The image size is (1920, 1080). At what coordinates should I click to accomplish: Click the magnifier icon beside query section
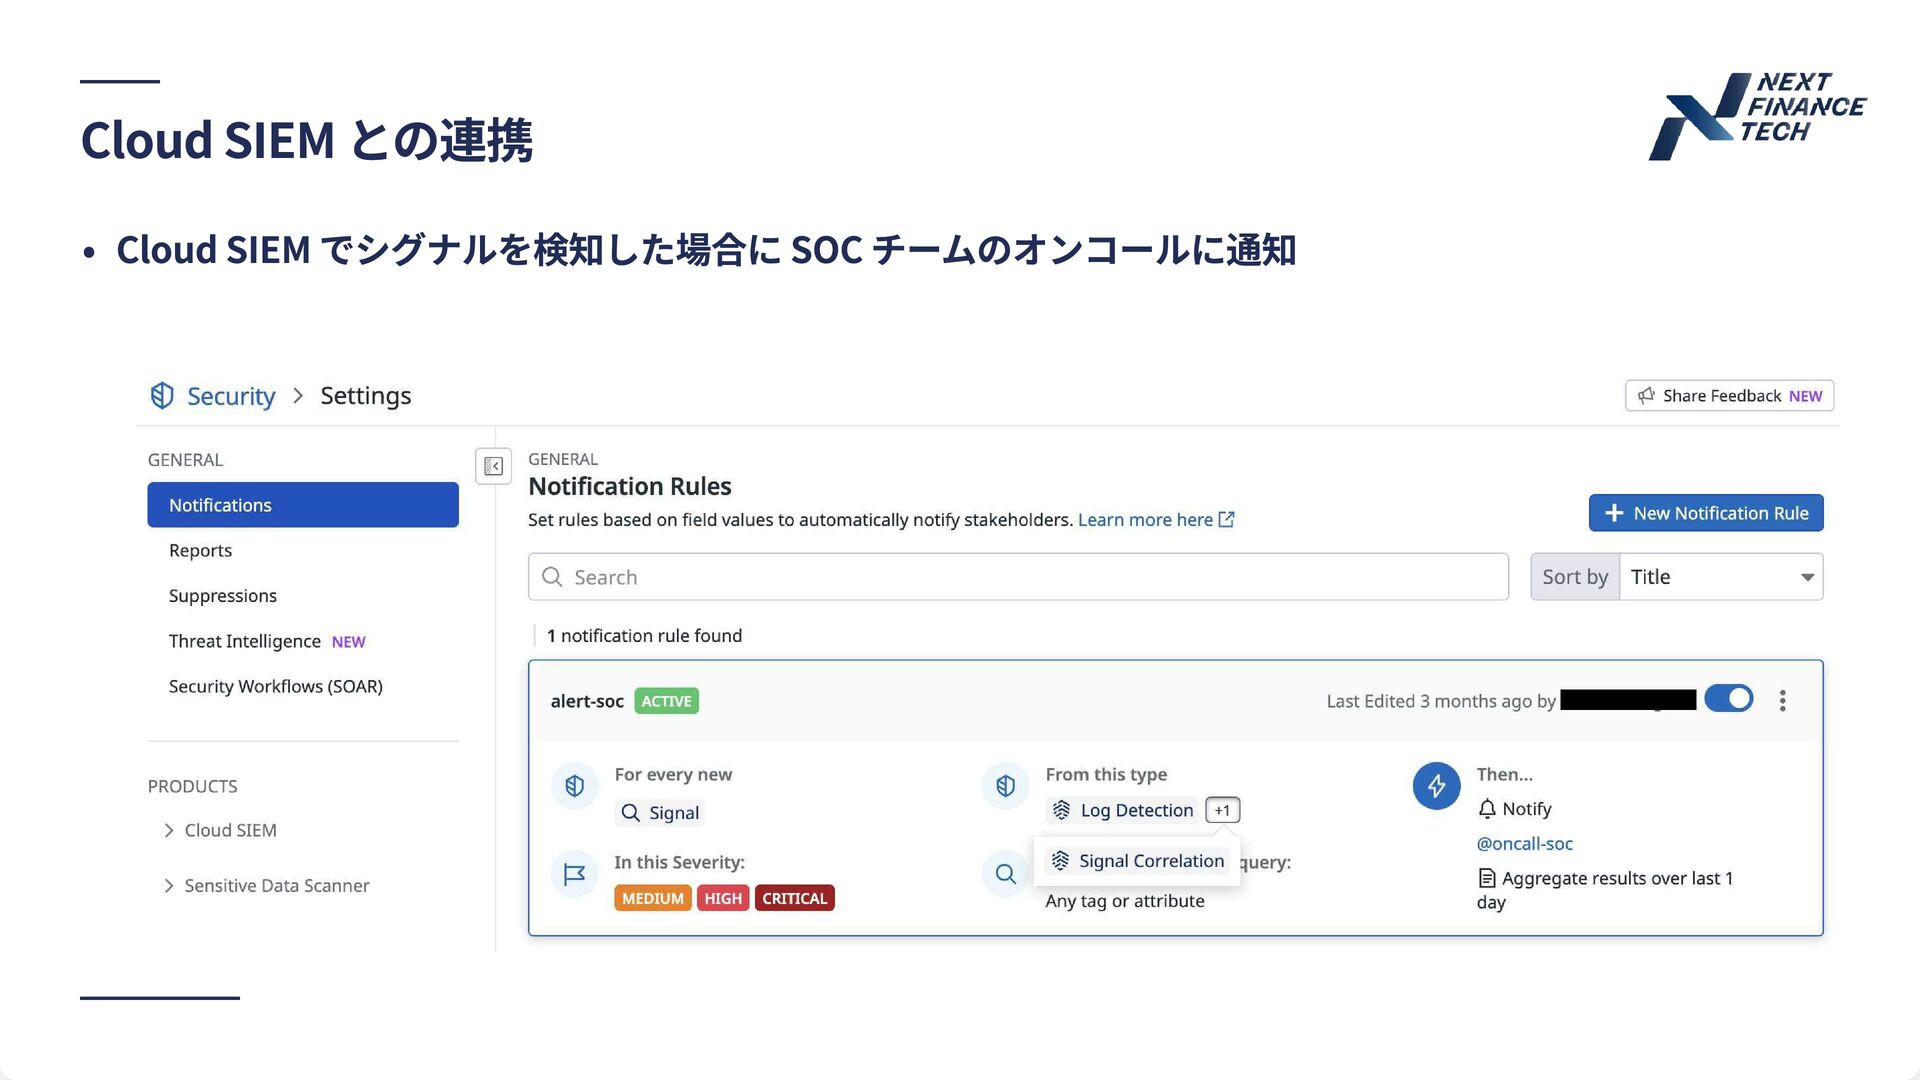1005,875
